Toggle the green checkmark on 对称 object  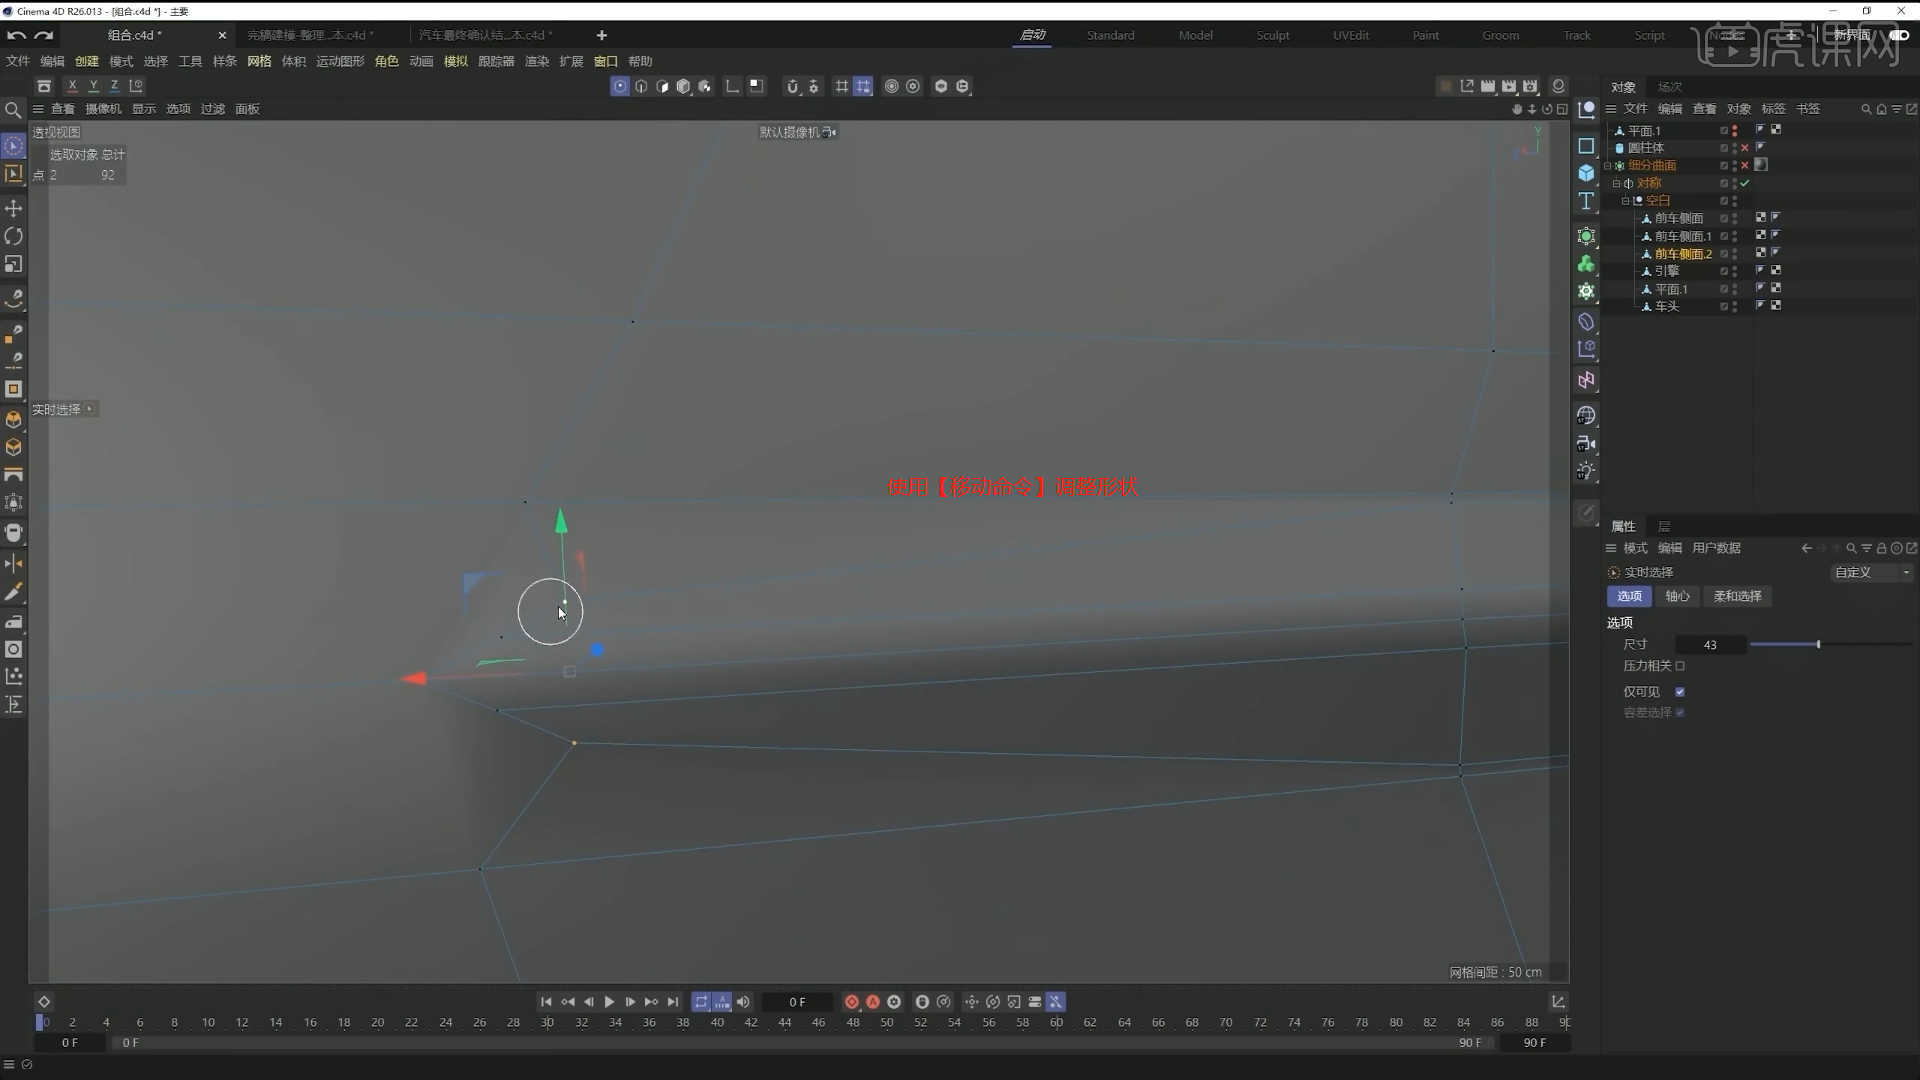[x=1745, y=183]
